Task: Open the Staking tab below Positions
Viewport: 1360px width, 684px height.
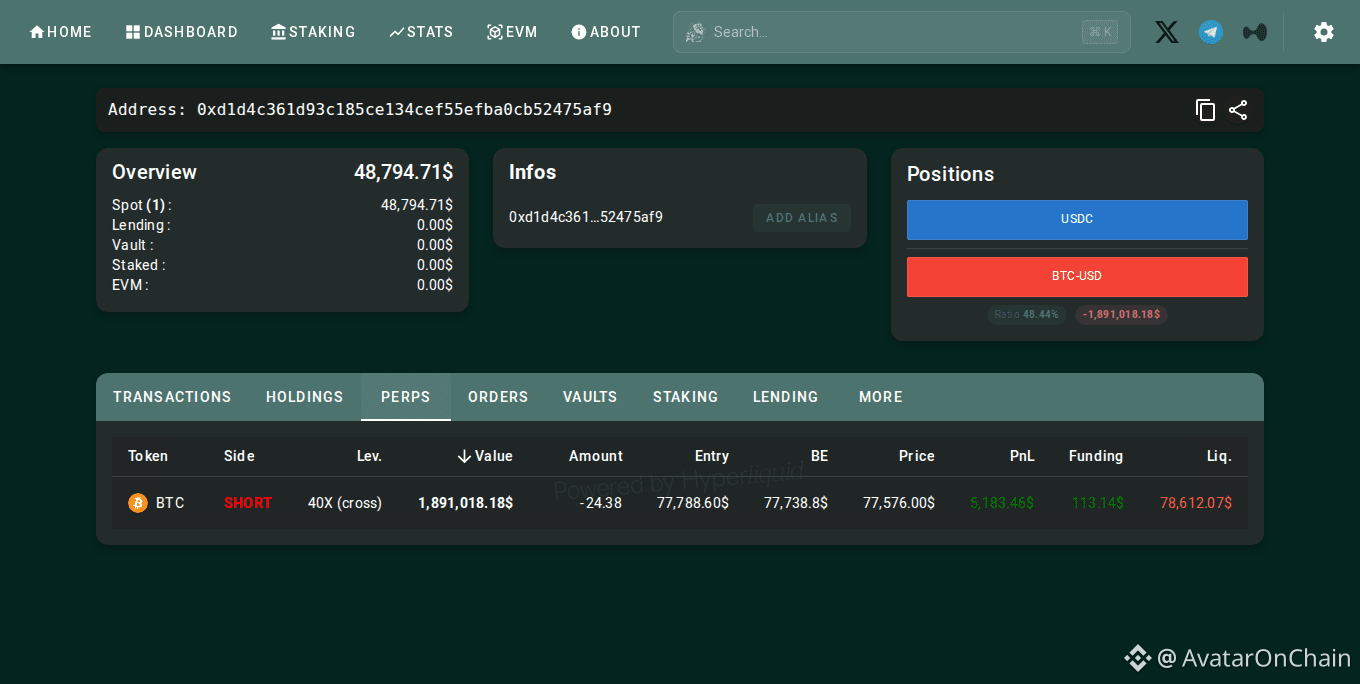Action: coord(686,397)
